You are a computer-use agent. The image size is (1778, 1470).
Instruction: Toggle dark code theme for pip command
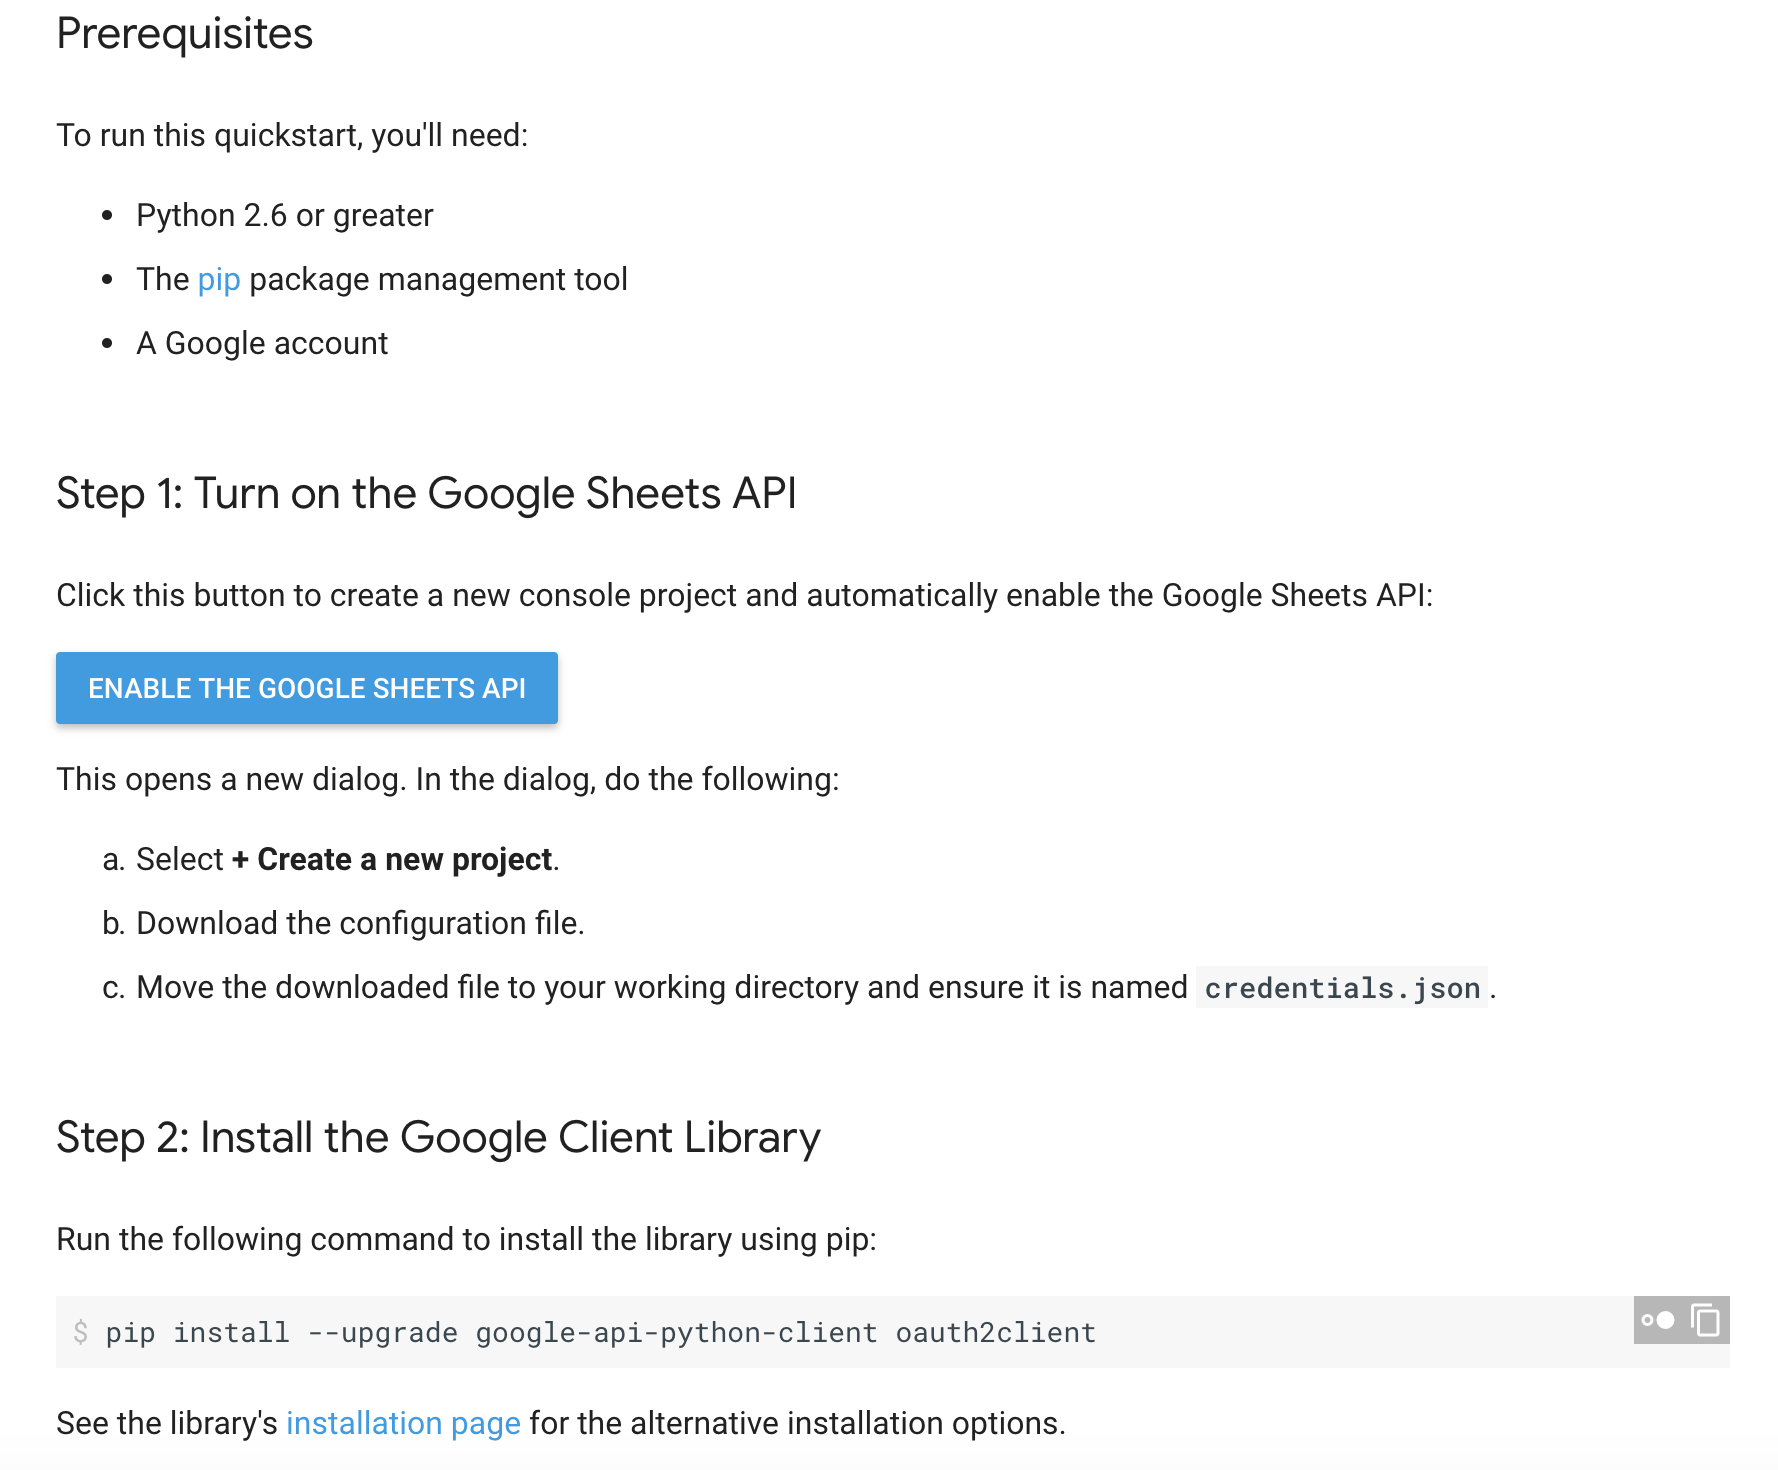[x=1658, y=1320]
